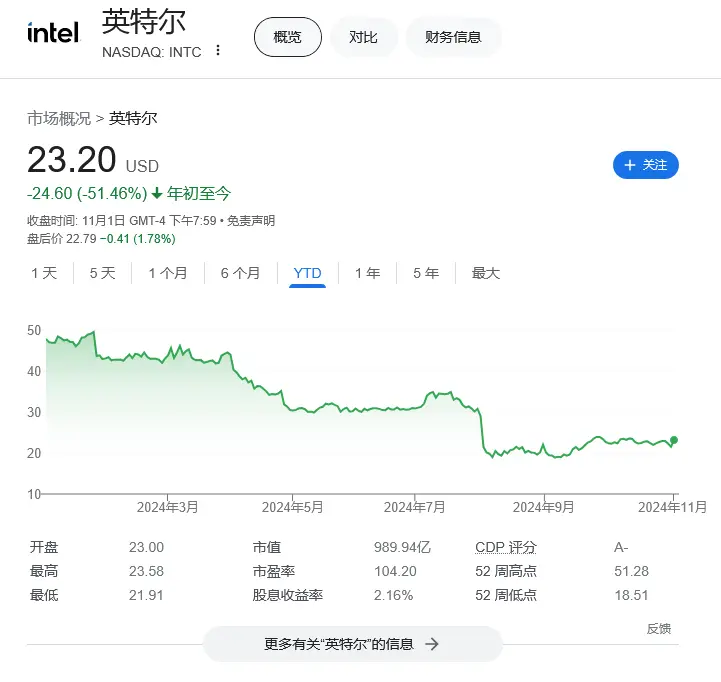Click the Intel logo
Image resolution: width=721 pixels, height=682 pixels.
[53, 33]
